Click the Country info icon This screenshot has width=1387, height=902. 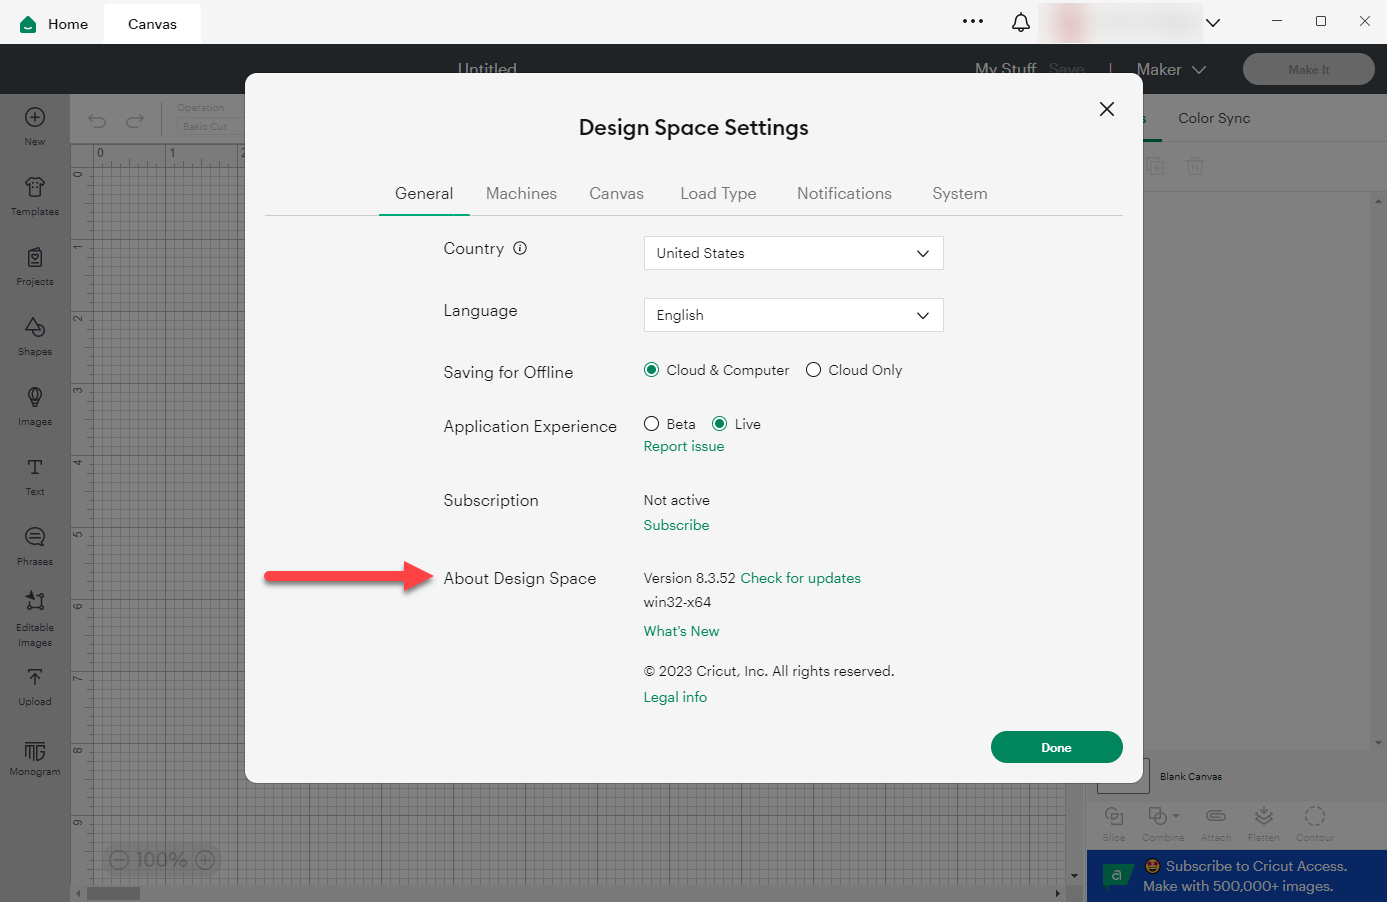click(520, 249)
